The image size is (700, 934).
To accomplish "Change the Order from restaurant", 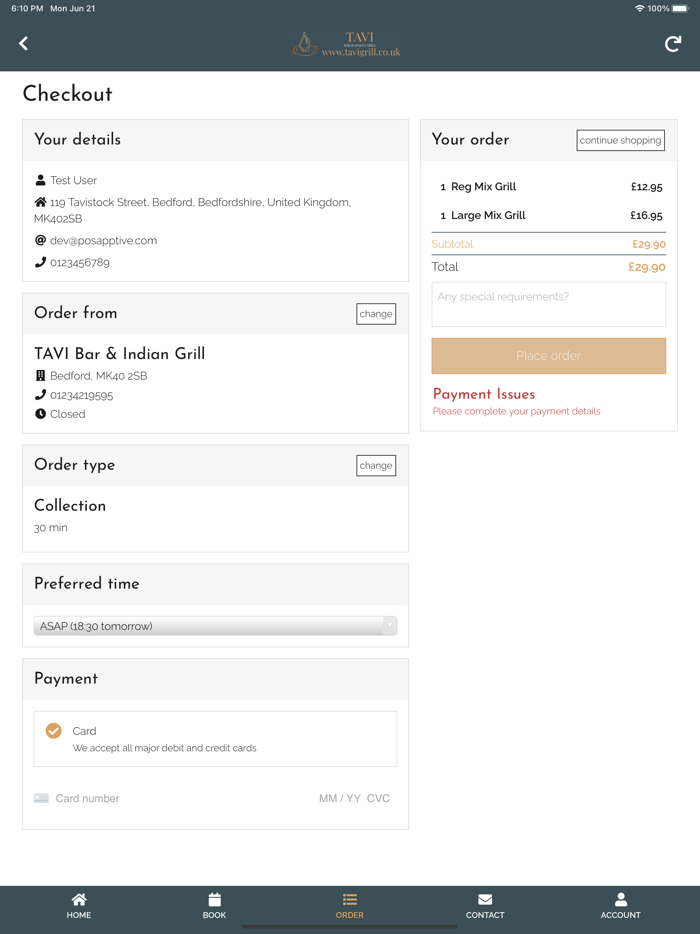I will point(376,314).
